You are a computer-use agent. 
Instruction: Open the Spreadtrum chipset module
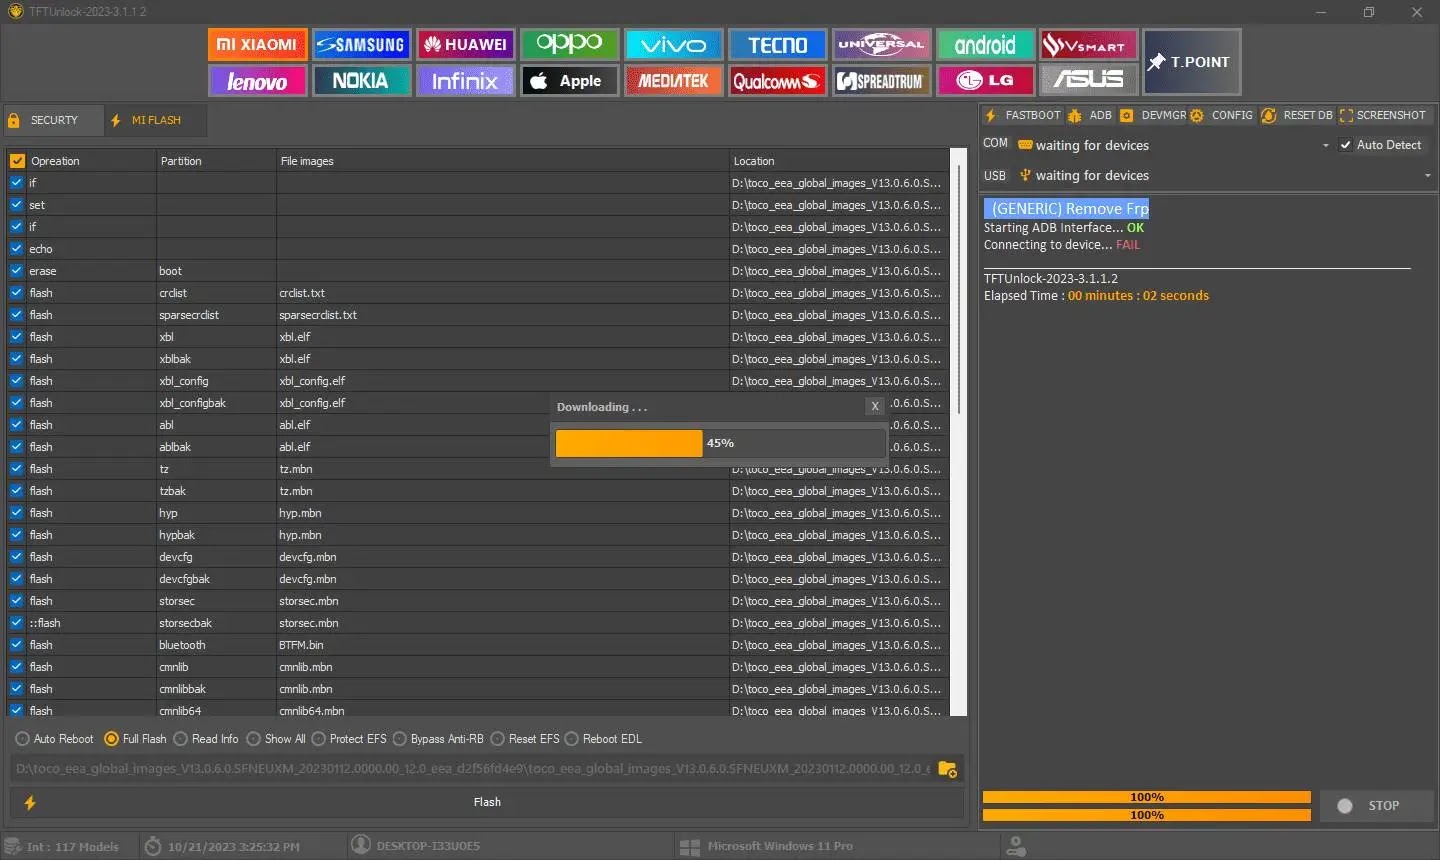tap(881, 81)
